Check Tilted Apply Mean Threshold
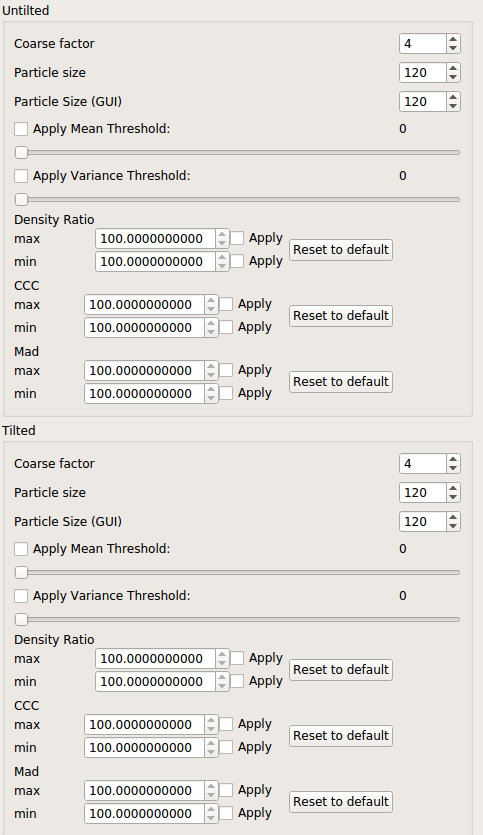Screen dimensions: 483x835 [21, 549]
